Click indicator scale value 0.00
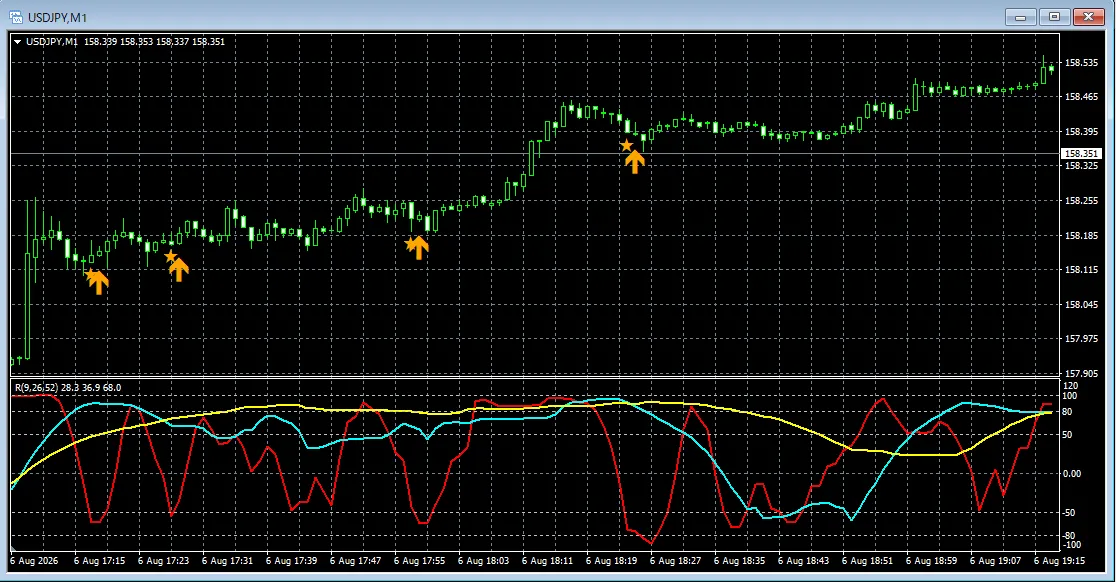The height and width of the screenshot is (582, 1117). [x=1072, y=474]
